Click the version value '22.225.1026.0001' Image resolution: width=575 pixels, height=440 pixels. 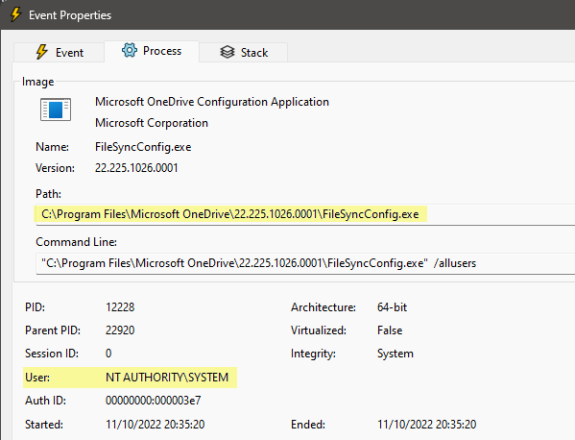(x=136, y=168)
